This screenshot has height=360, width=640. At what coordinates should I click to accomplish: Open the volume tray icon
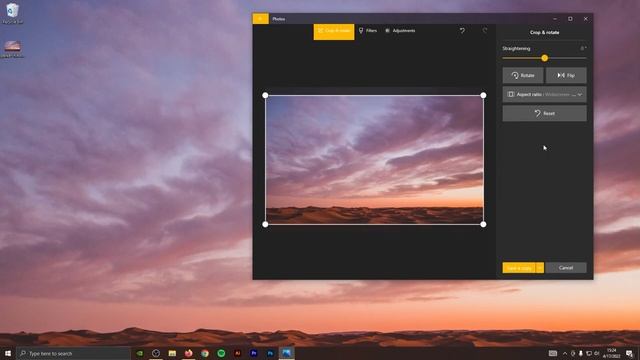pos(597,353)
